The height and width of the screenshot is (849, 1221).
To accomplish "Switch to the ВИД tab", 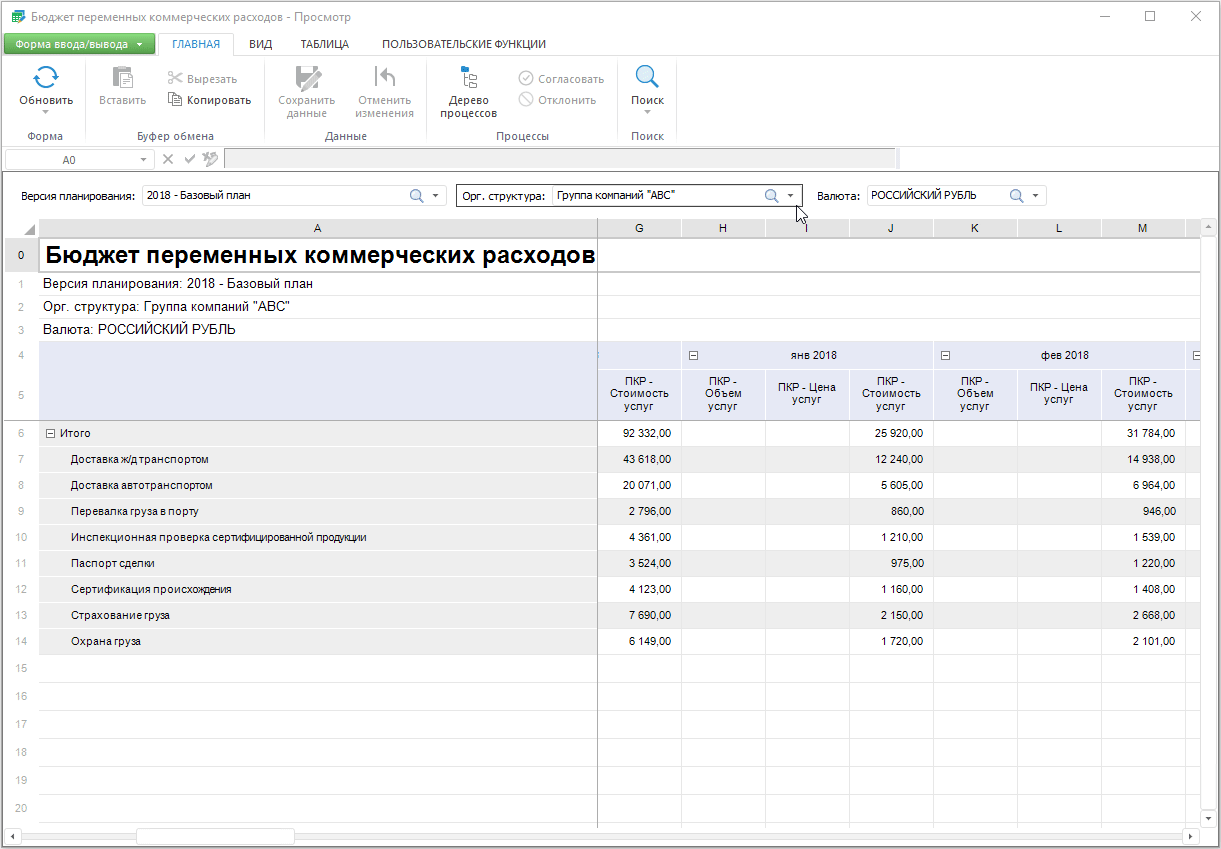I will (x=260, y=44).
